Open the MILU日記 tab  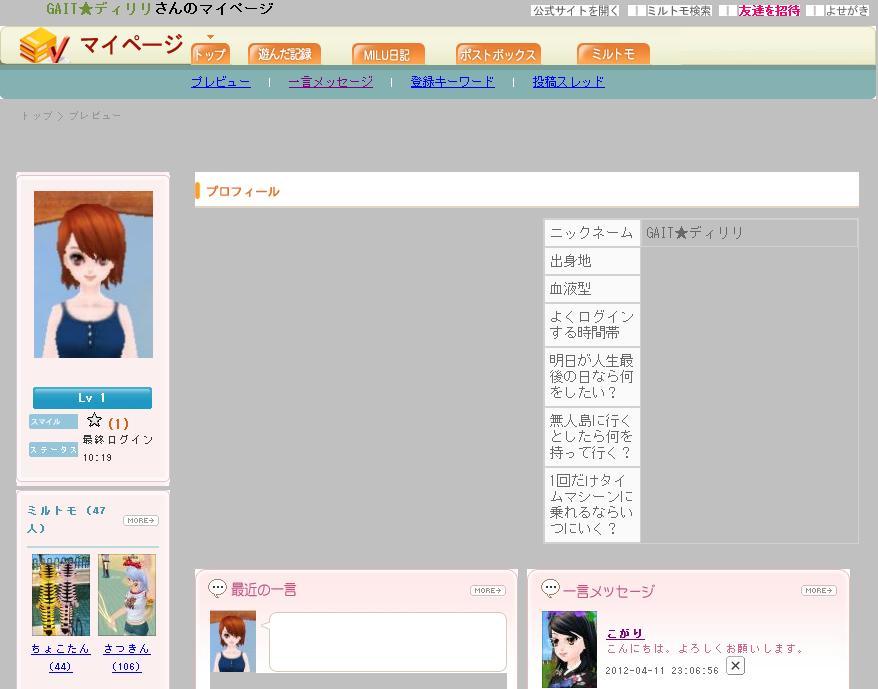point(388,54)
